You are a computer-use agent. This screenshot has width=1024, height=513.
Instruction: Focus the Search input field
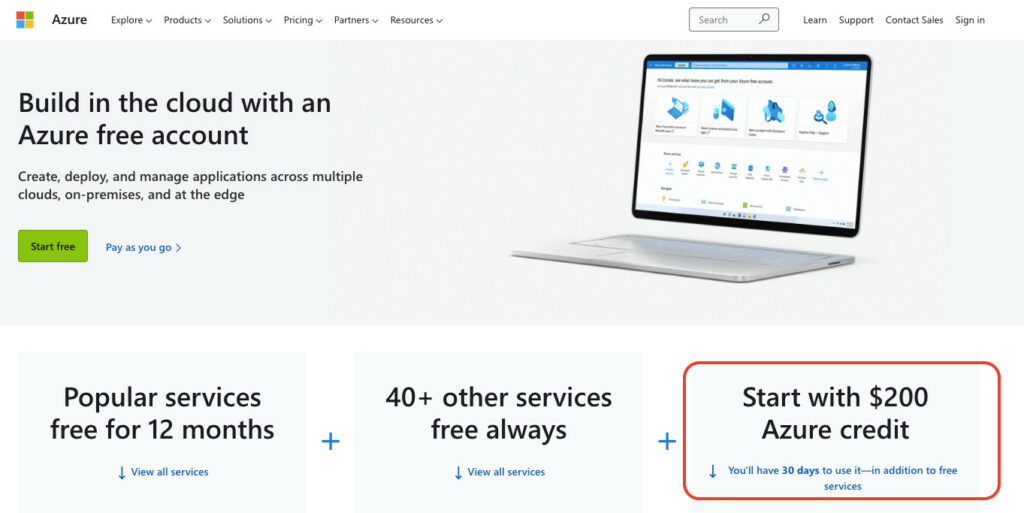click(x=733, y=20)
